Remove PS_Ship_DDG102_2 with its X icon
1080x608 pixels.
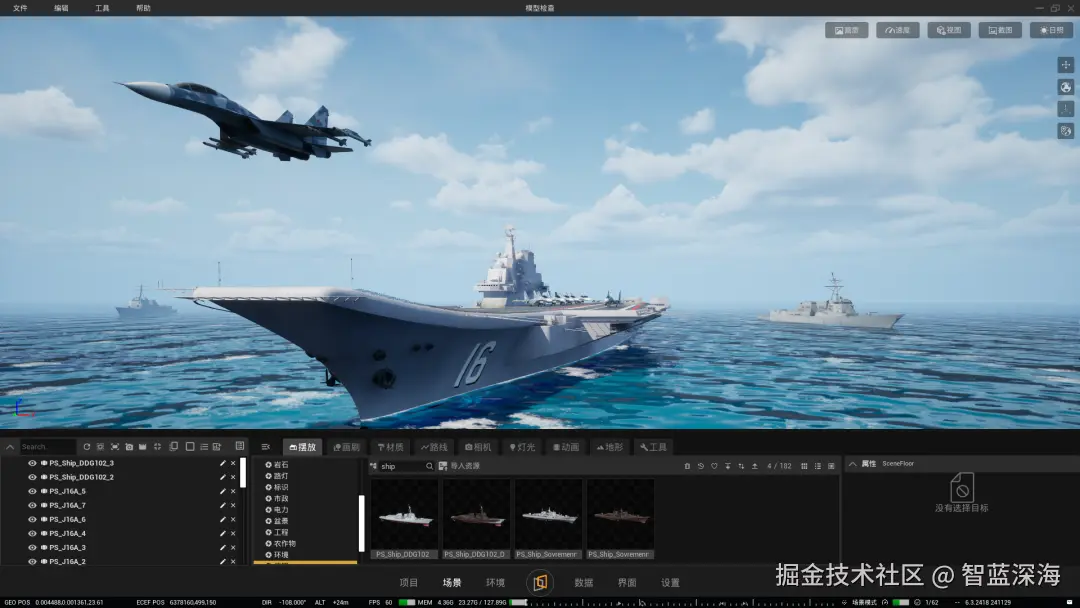point(233,477)
